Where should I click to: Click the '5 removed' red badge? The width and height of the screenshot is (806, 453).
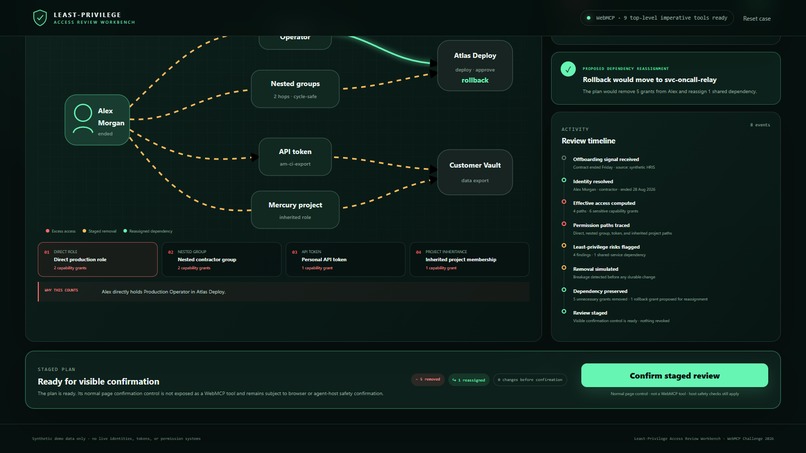click(x=428, y=379)
